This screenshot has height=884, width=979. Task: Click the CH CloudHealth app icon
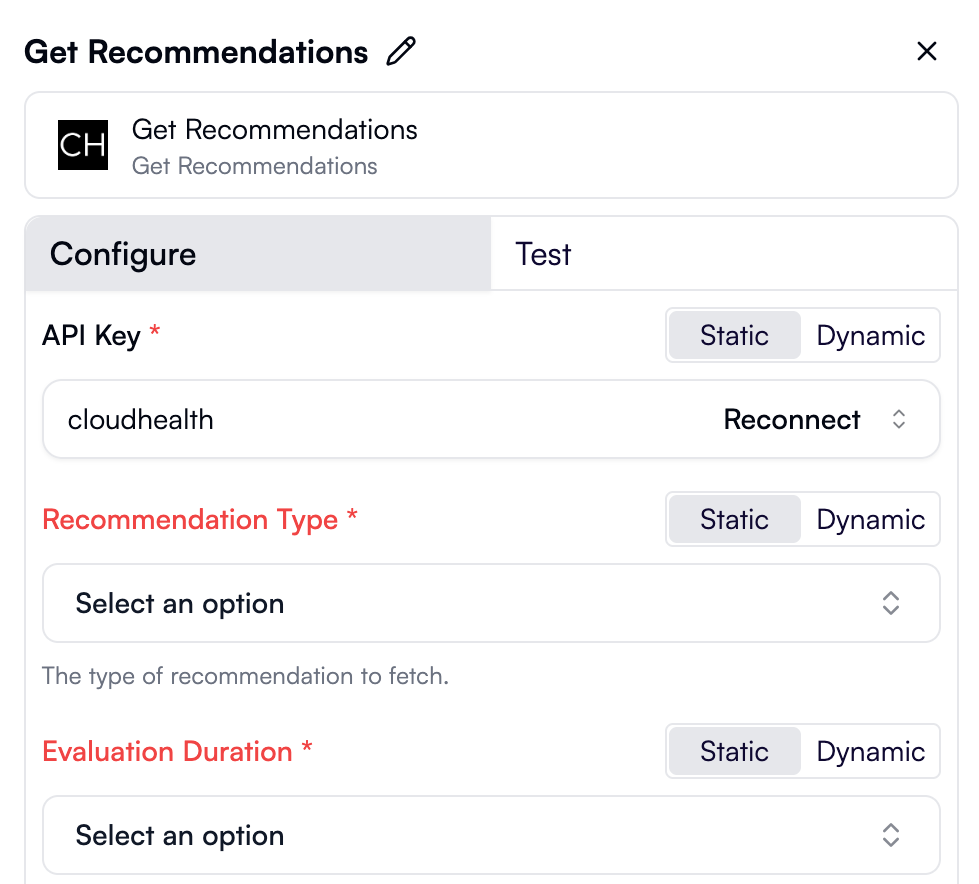[83, 145]
